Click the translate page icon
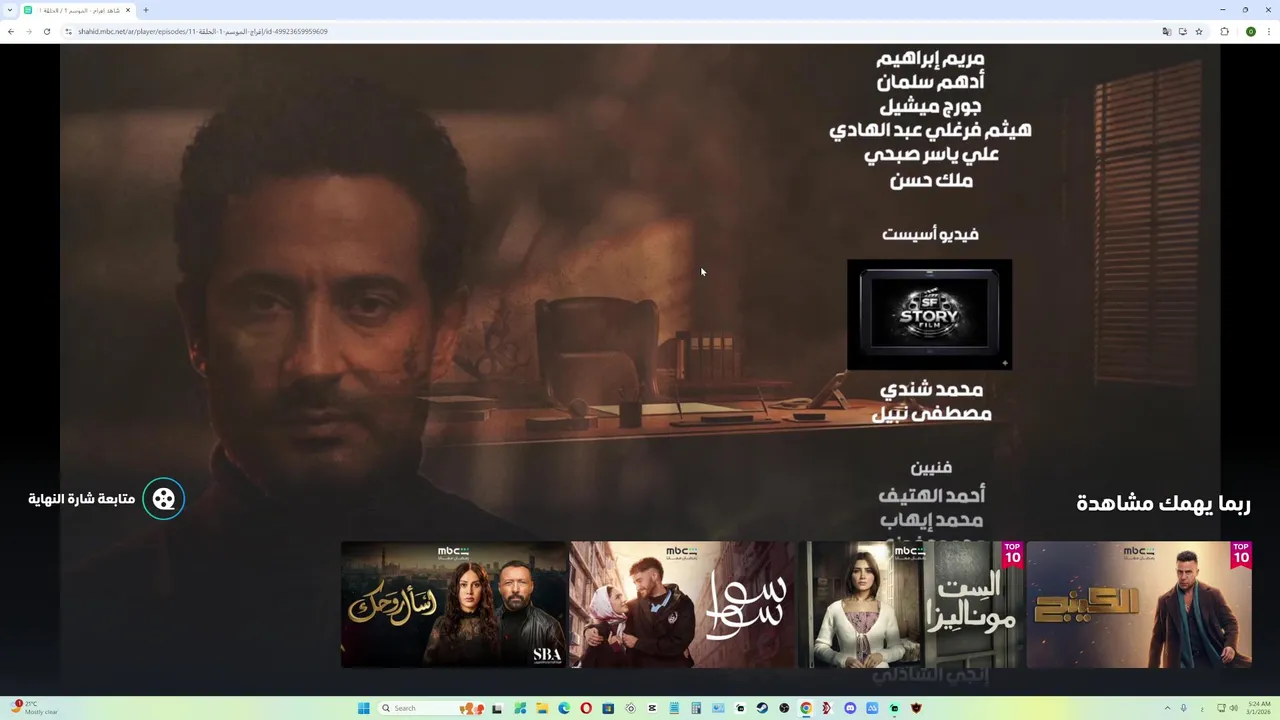Viewport: 1280px width, 720px height. coord(1166,31)
